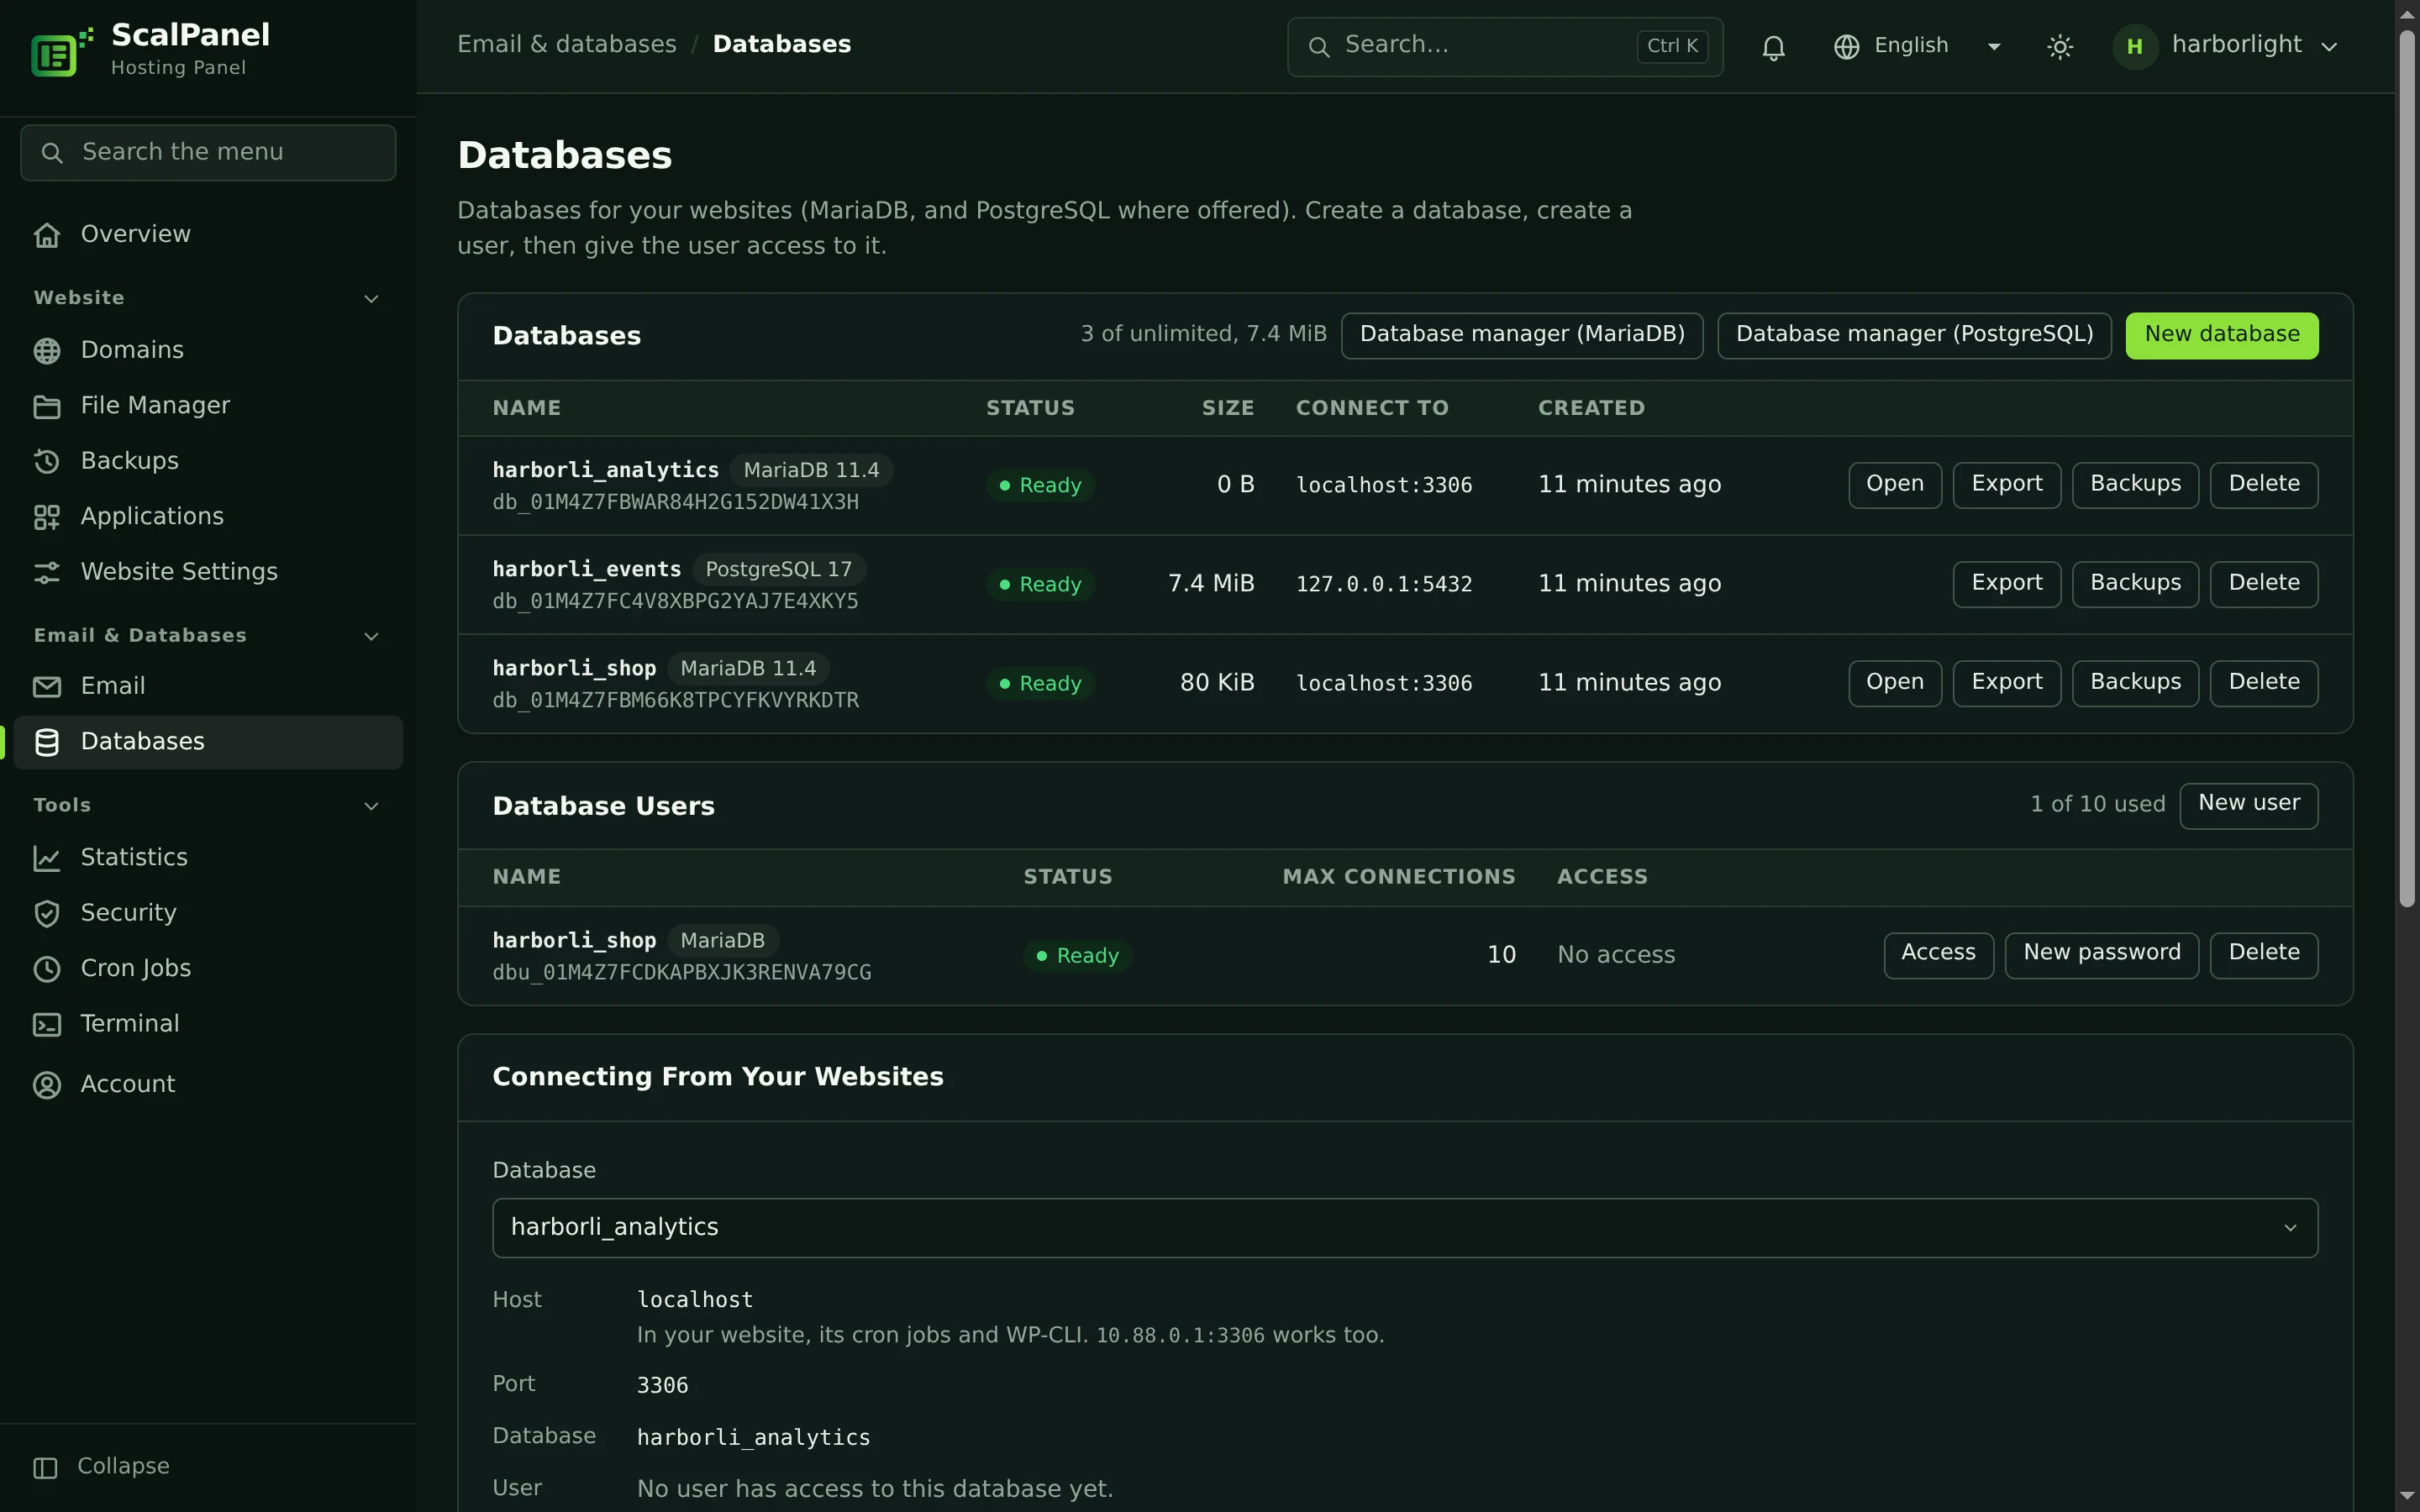This screenshot has width=2420, height=1512.
Task: Click the Account person icon
Action: coord(47,1085)
